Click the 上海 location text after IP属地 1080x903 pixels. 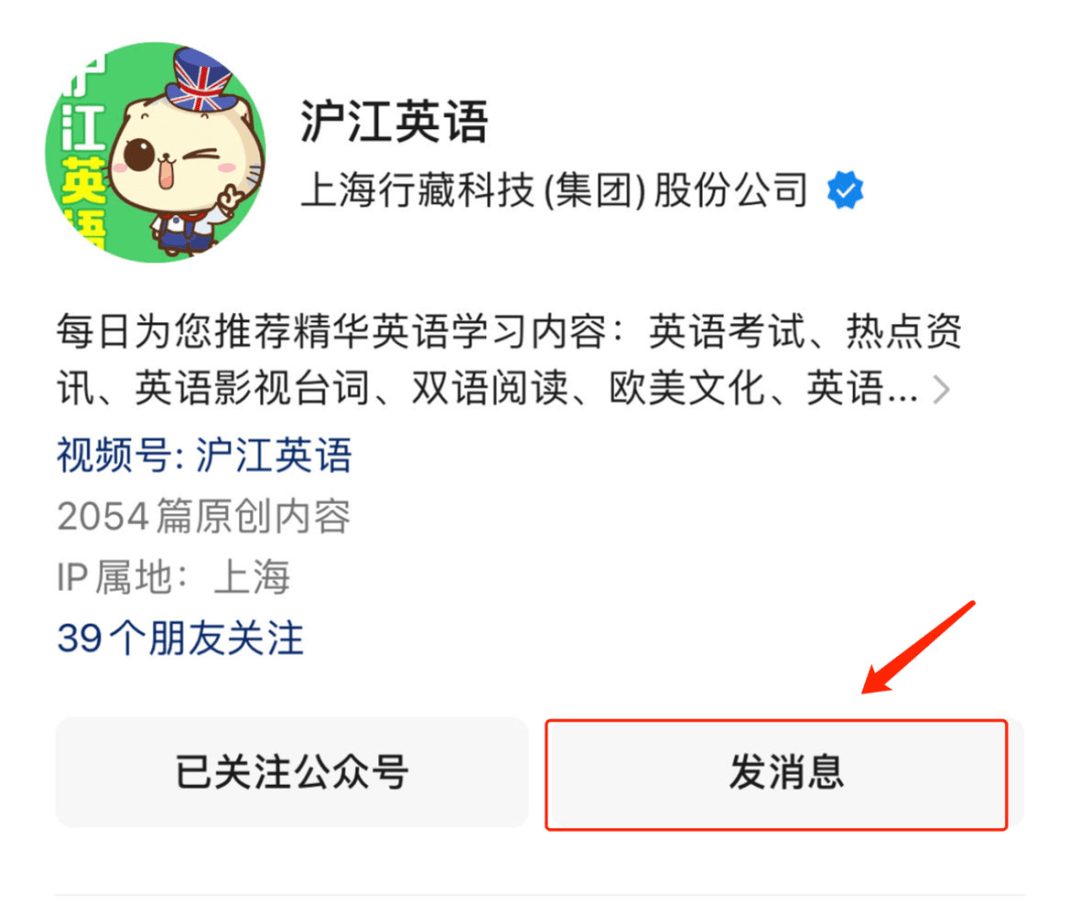[x=251, y=577]
